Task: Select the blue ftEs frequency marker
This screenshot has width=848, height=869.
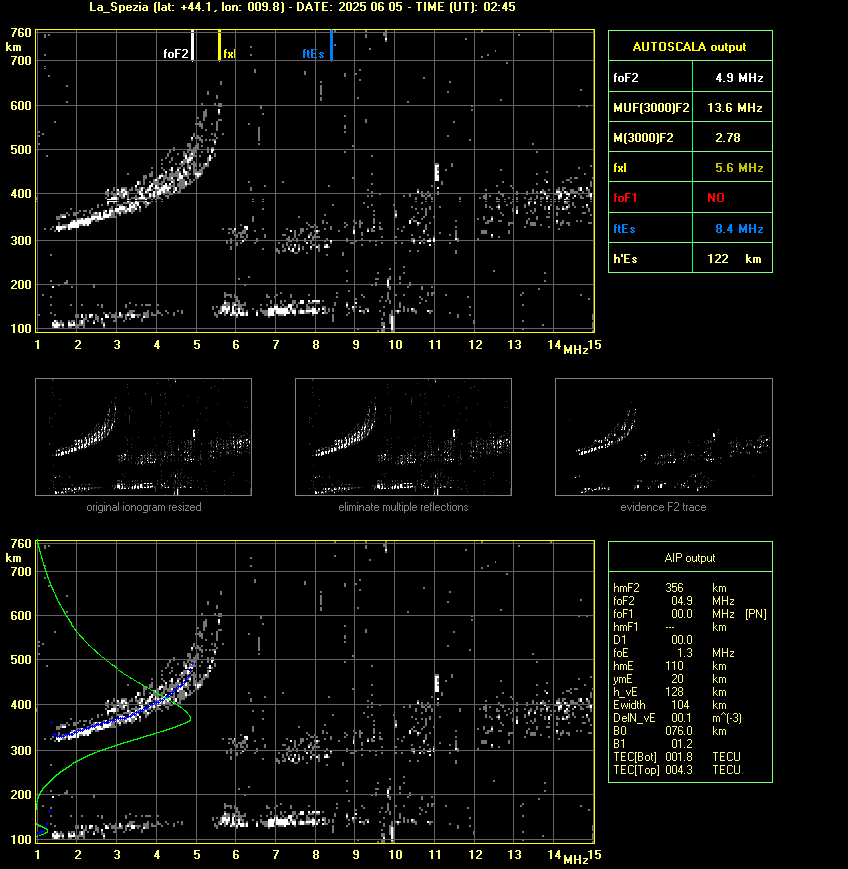Action: tap(331, 45)
